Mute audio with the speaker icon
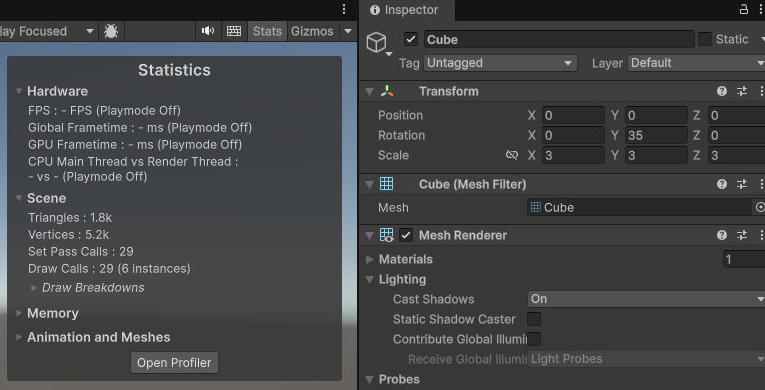 [208, 31]
